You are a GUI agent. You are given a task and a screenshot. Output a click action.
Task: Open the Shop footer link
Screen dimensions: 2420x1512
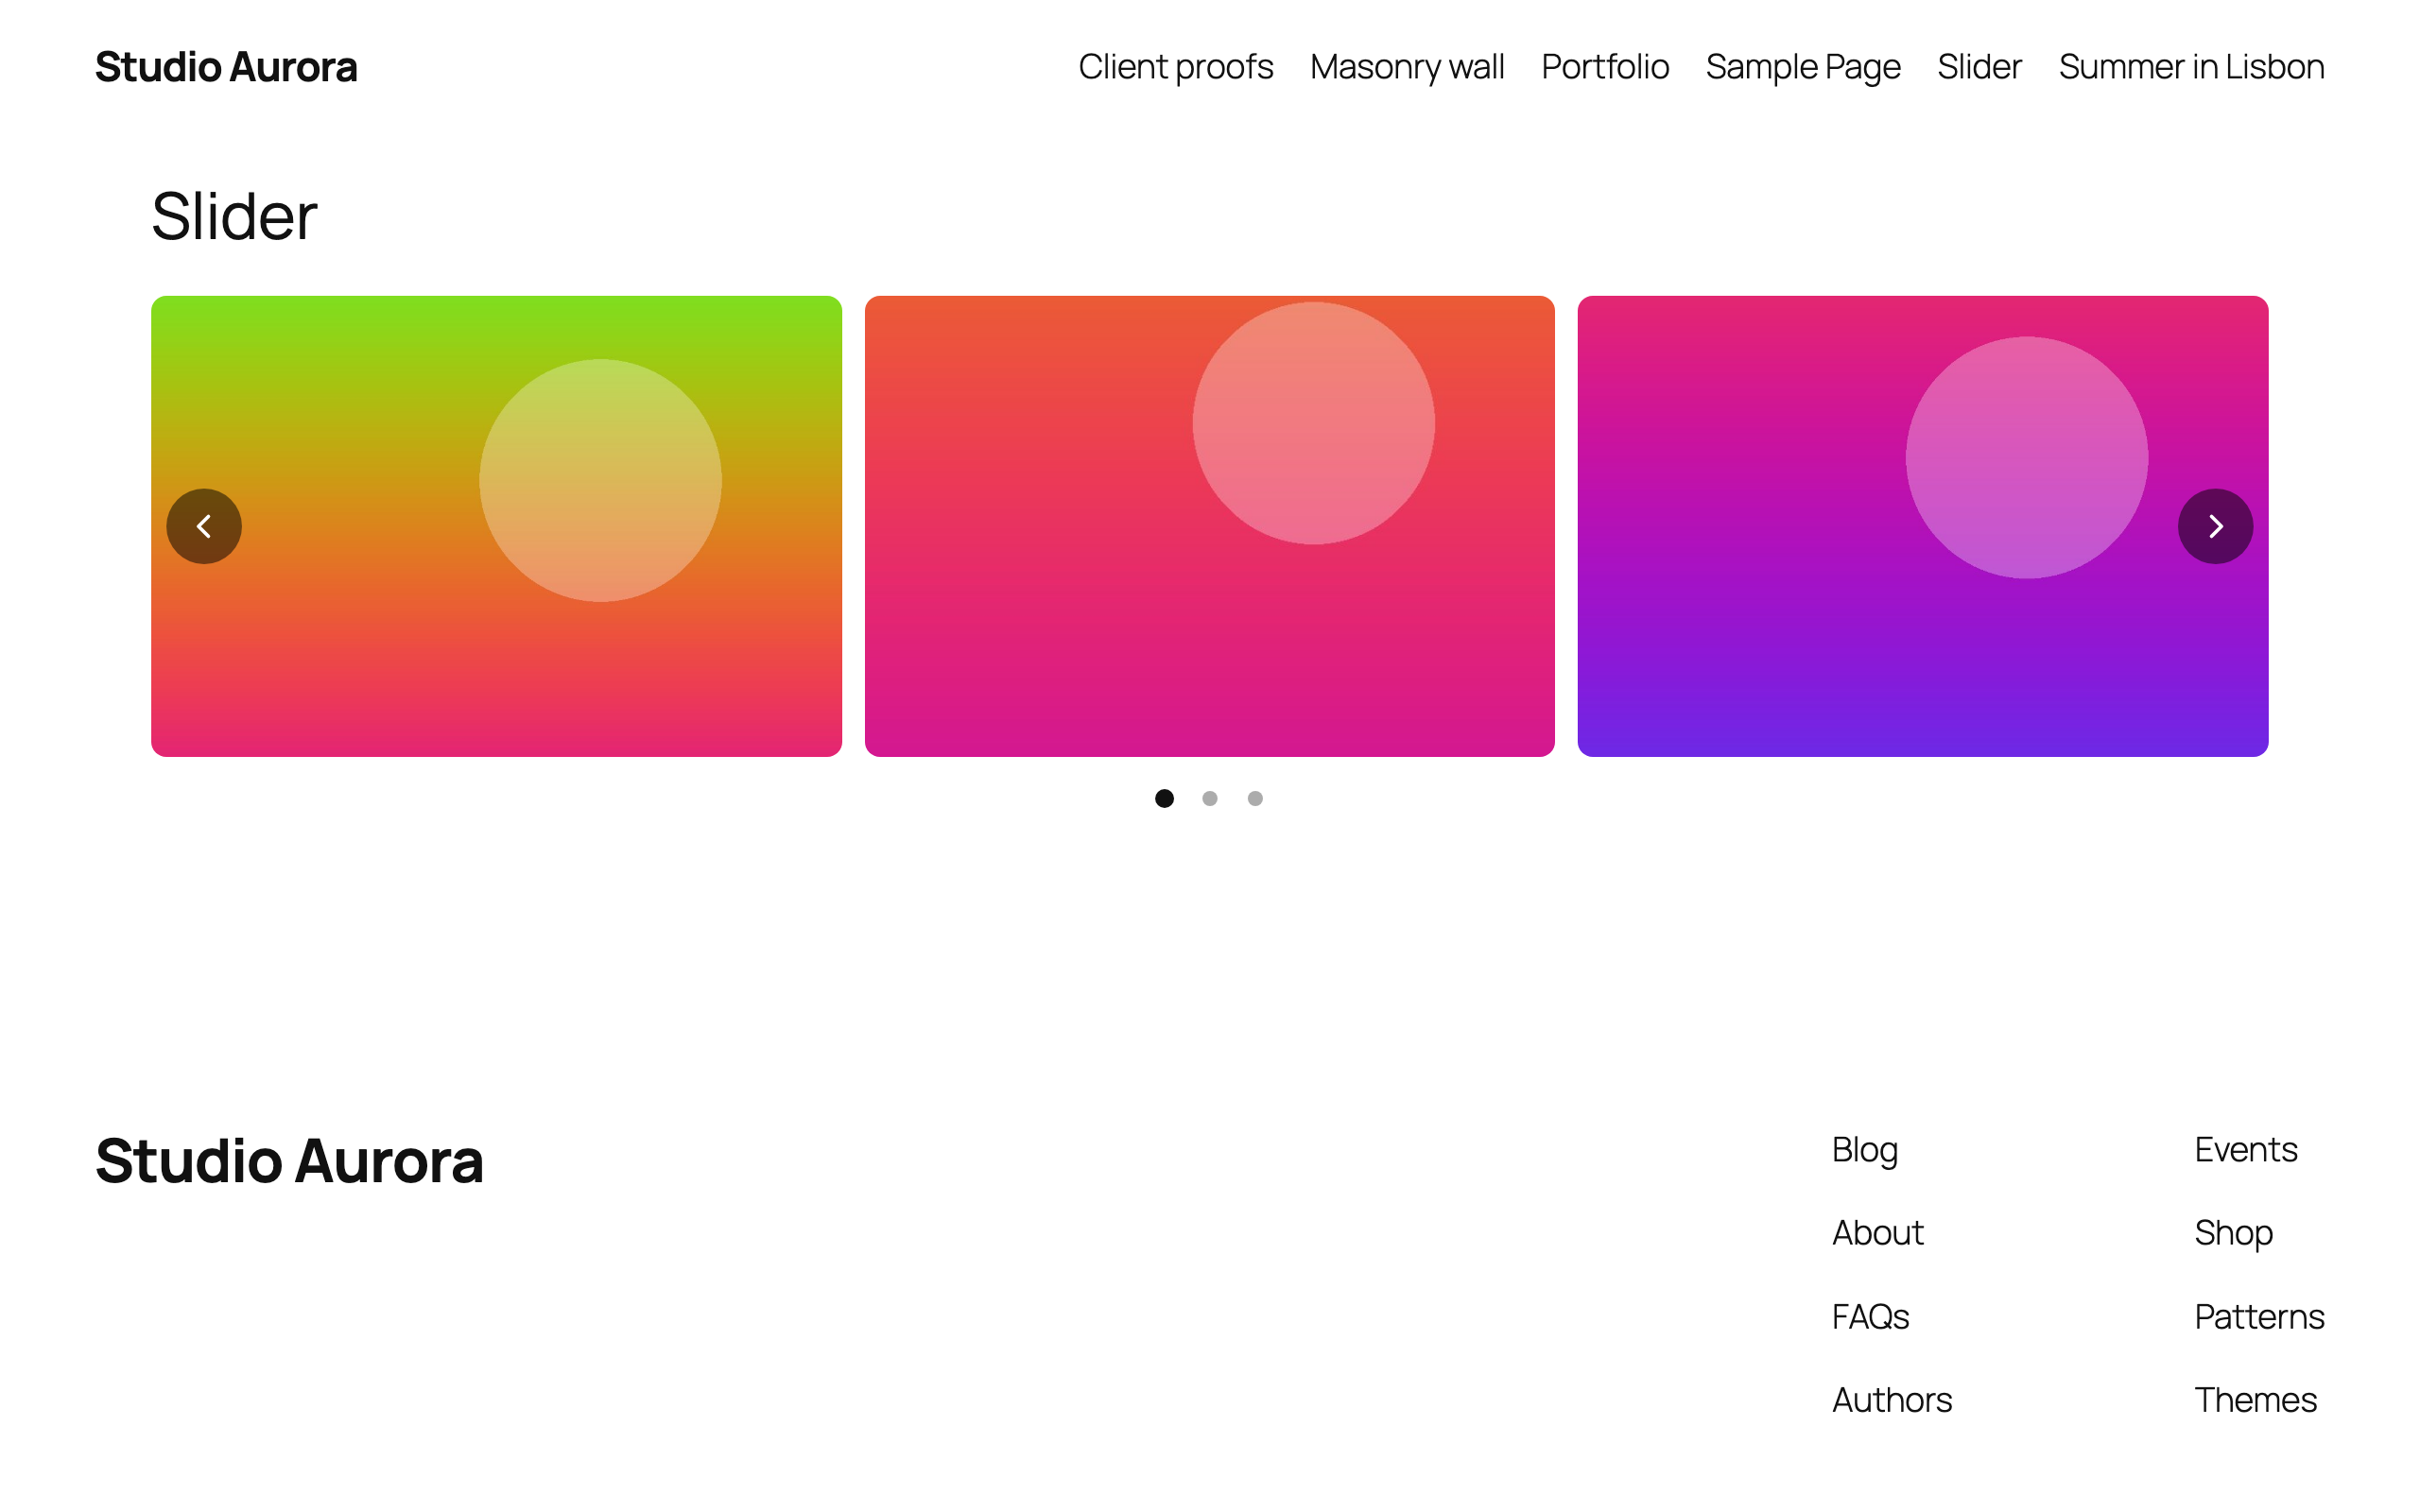pyautogui.click(x=2233, y=1233)
